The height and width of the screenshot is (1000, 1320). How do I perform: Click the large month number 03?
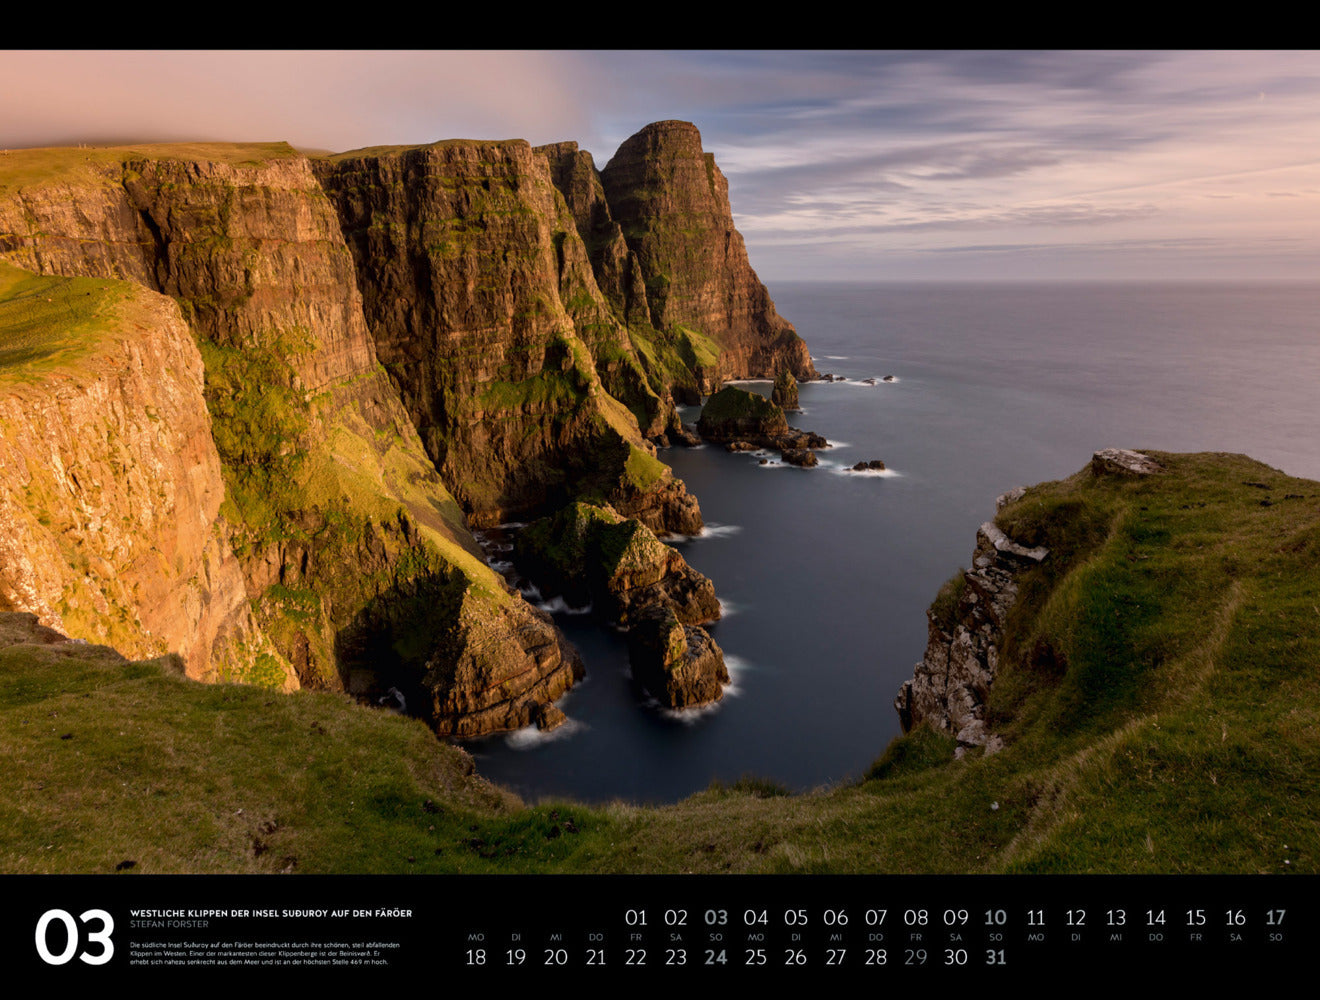tap(75, 937)
